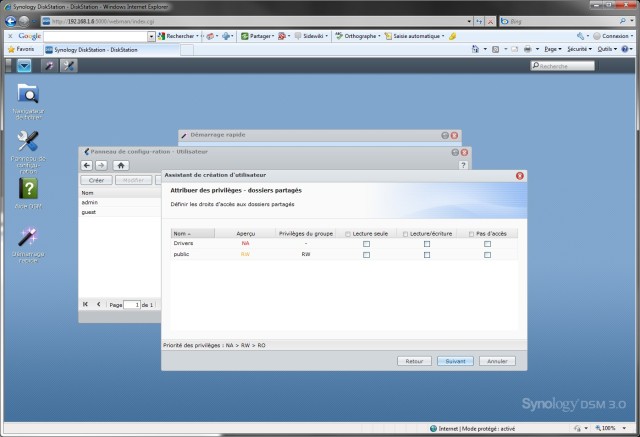Image resolution: width=640 pixels, height=437 pixels.
Task: Select the guest user row
Action: pyautogui.click(x=120, y=212)
